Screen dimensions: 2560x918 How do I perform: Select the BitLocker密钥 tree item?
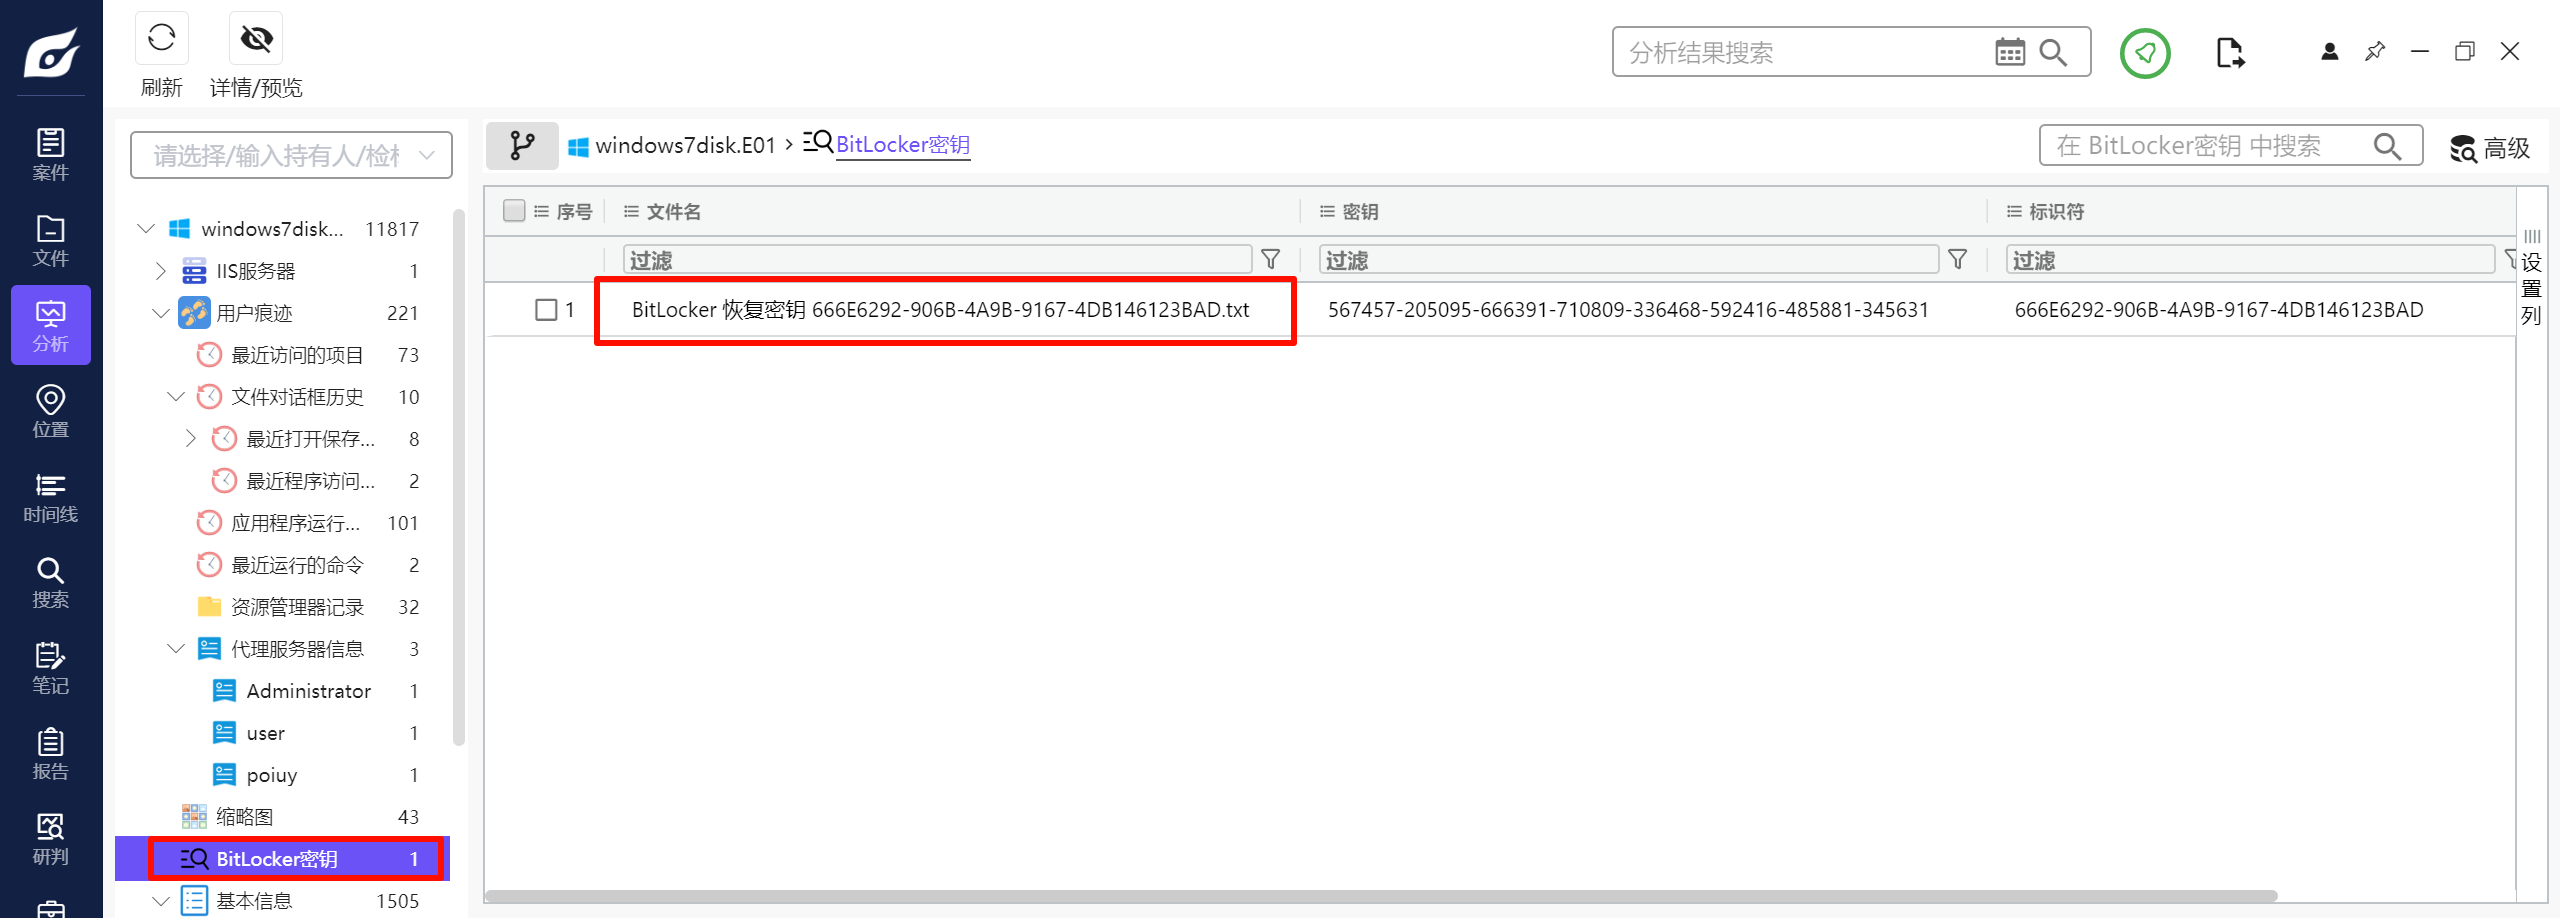pyautogui.click(x=283, y=859)
